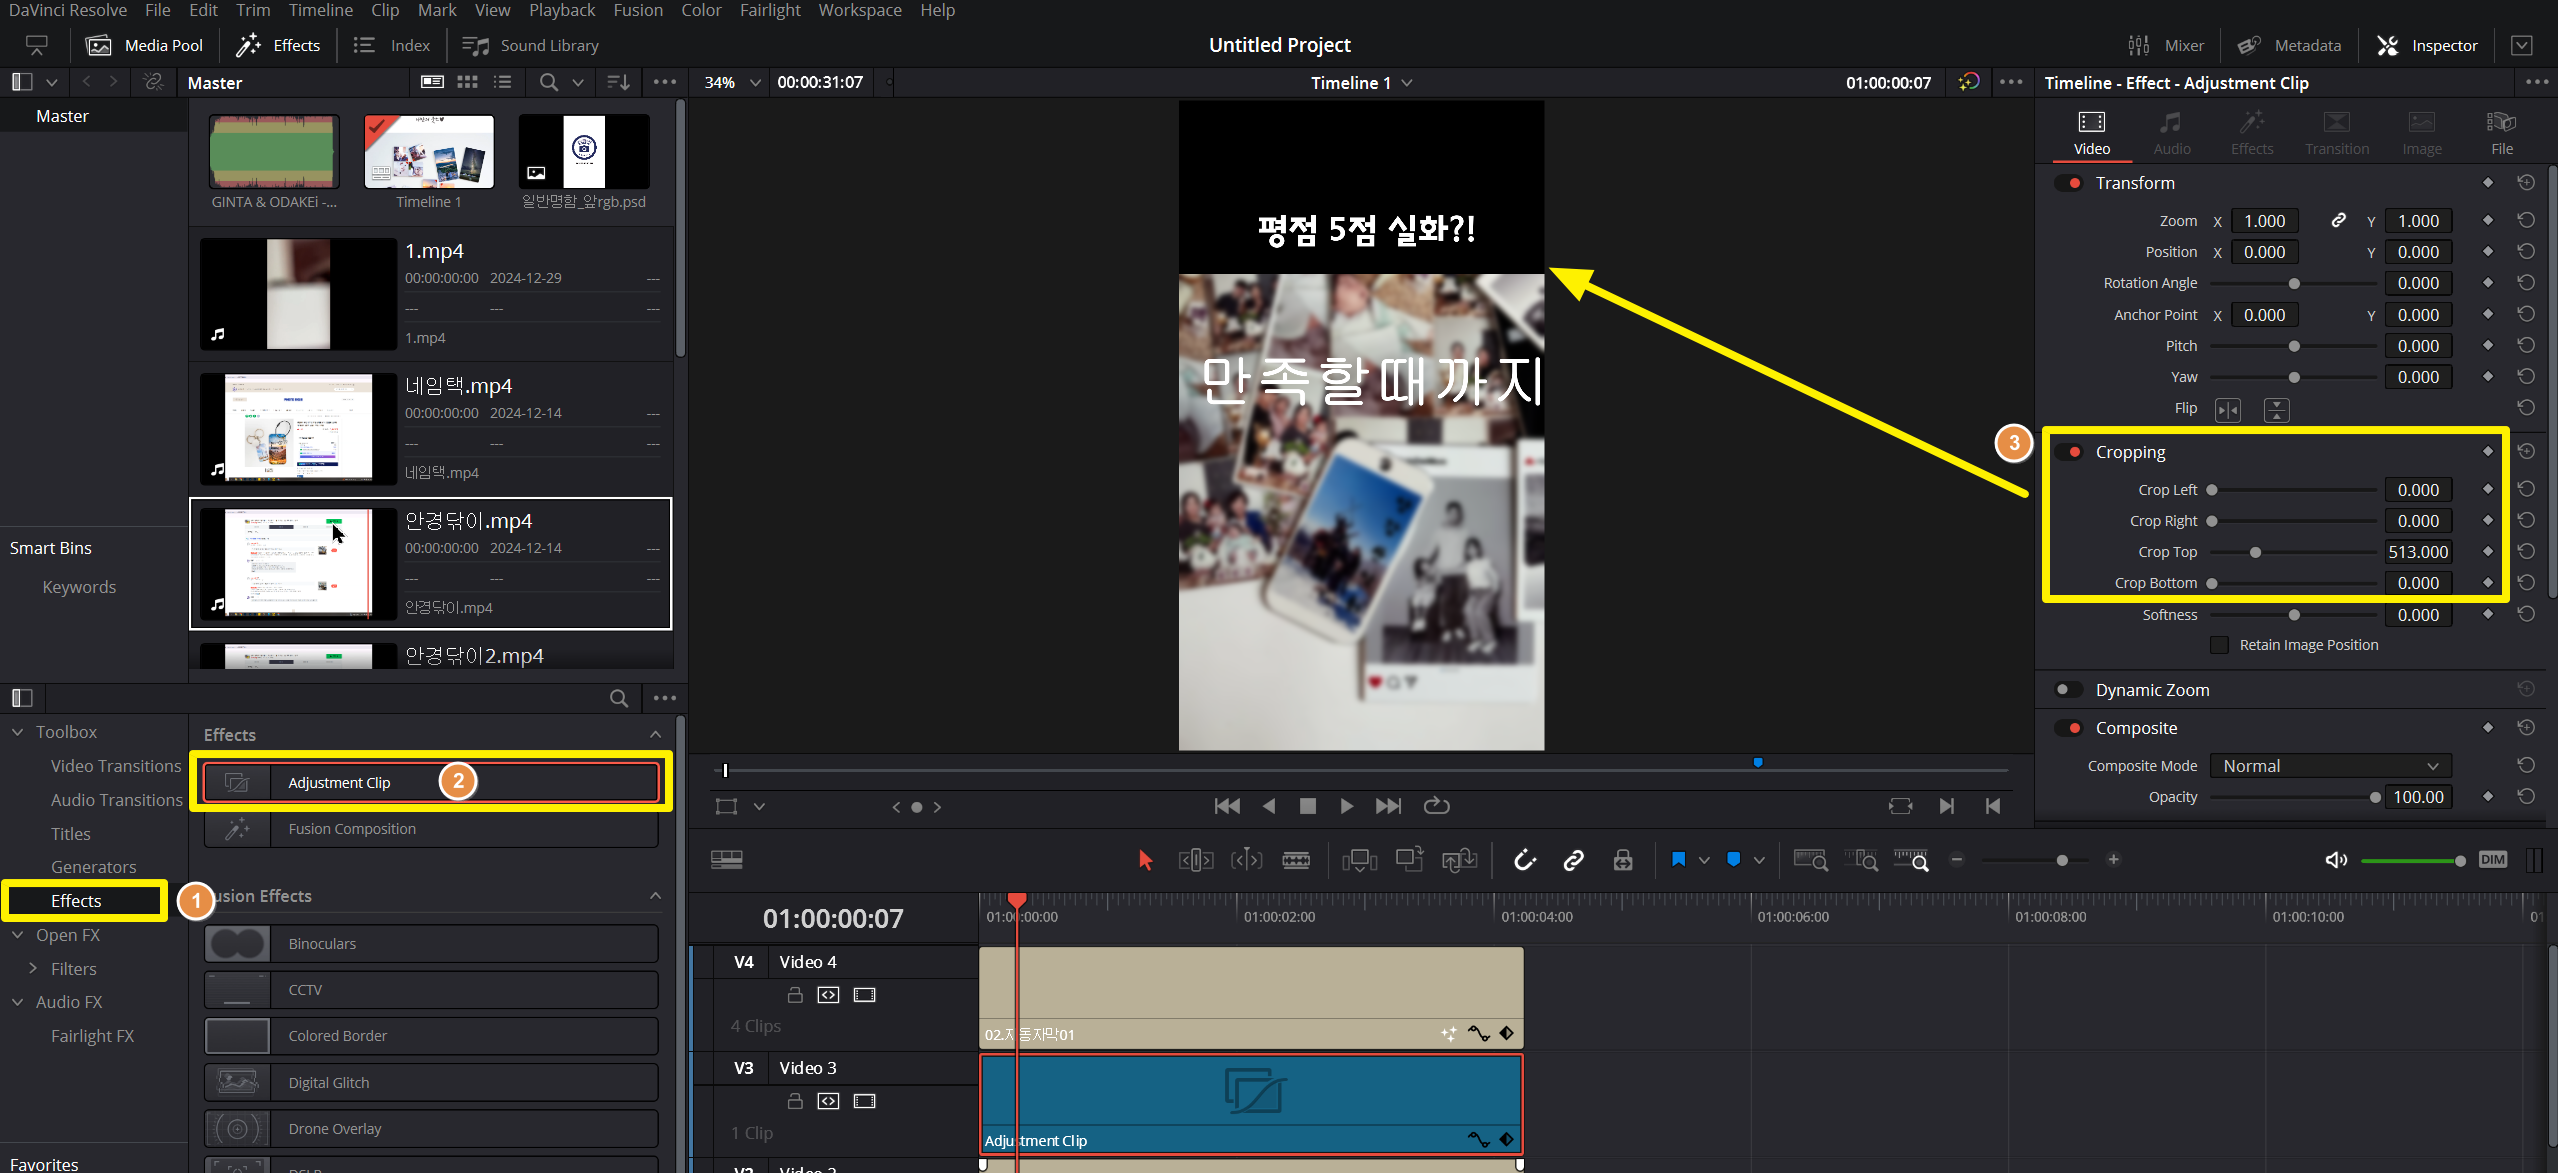Expand the Filters tree item

pyautogui.click(x=33, y=969)
